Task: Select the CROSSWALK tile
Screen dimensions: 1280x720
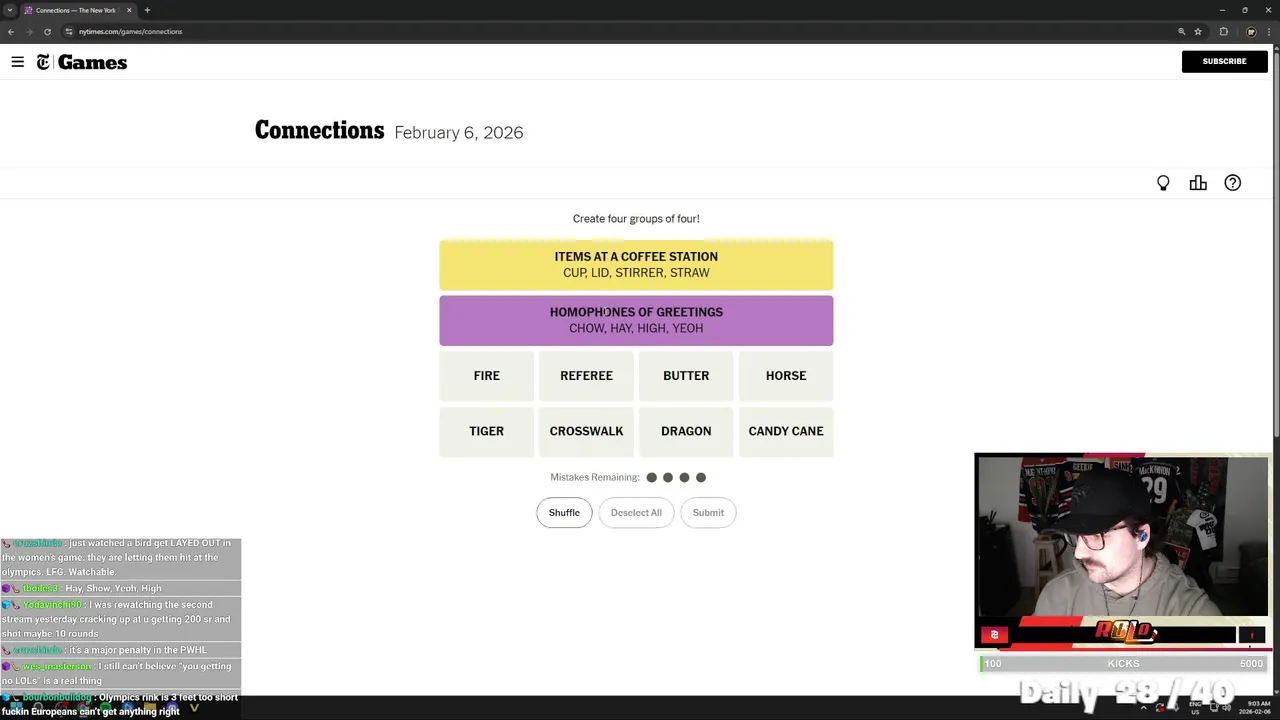Action: 586,431
